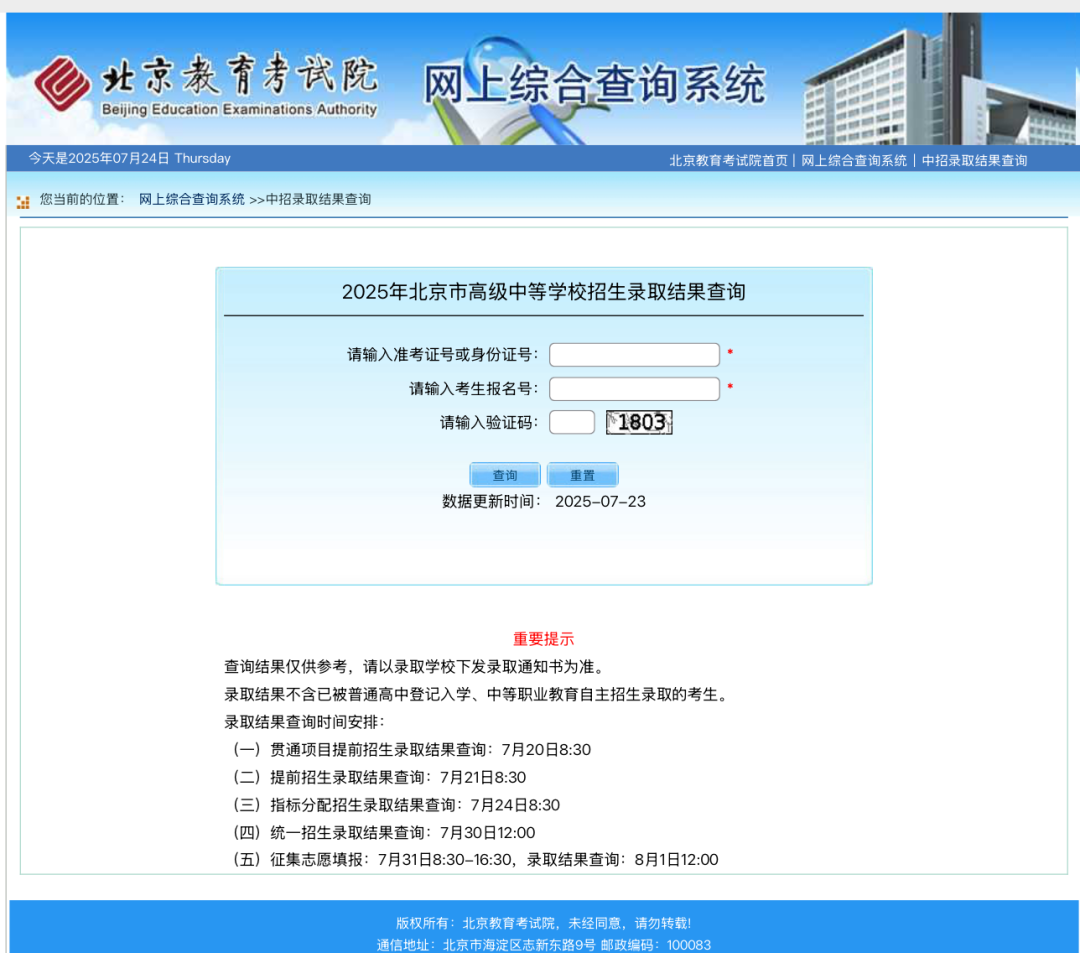Go to 中招录取结果查询 in the top navigation bar
Image resolution: width=1080 pixels, height=953 pixels.
974,160
